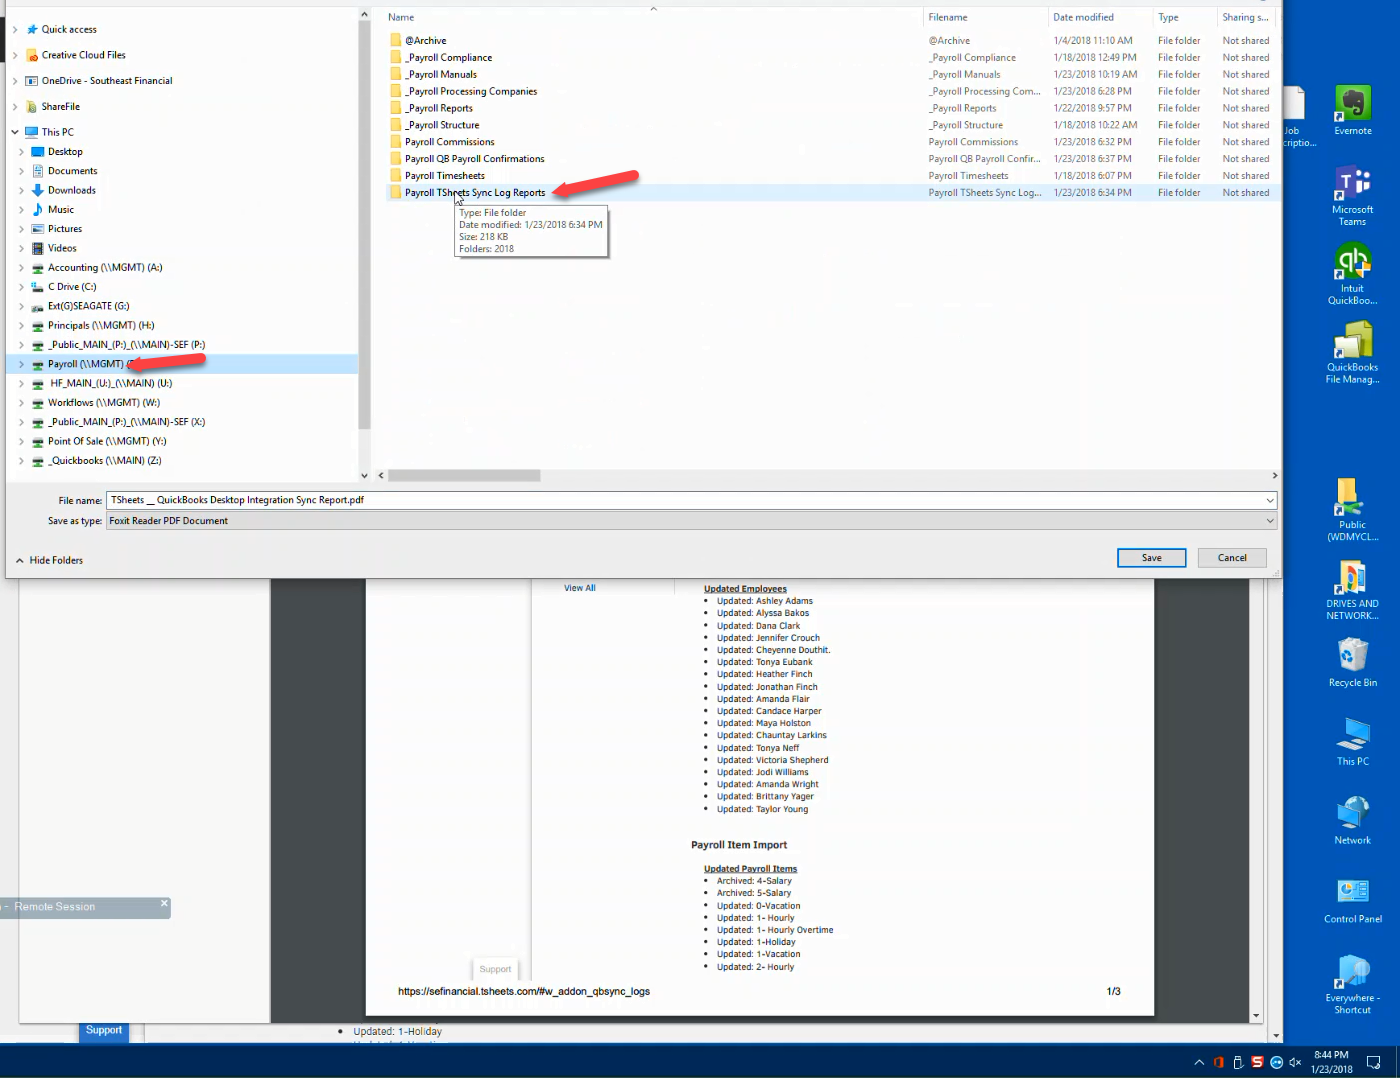Open the Control Panel desktop icon
Viewport: 1400px width, 1078px height.
coord(1352,897)
